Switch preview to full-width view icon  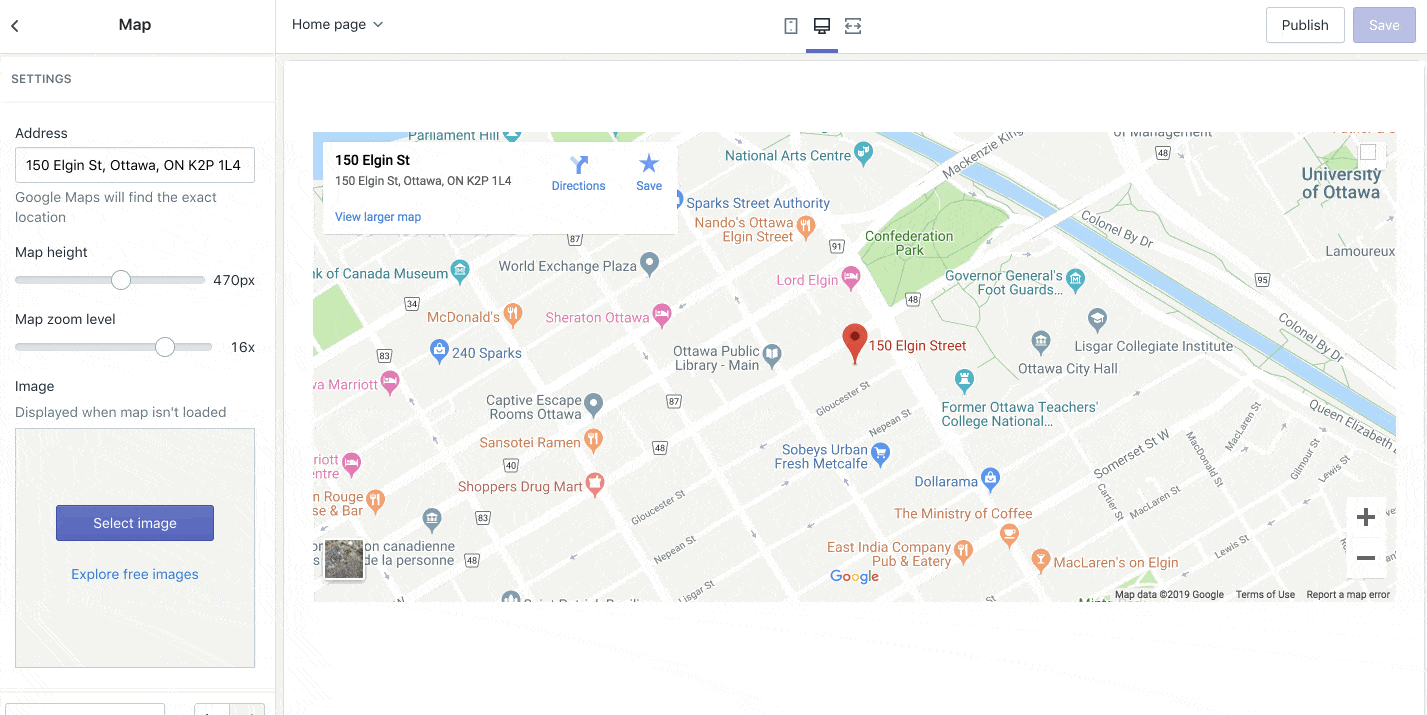[853, 26]
